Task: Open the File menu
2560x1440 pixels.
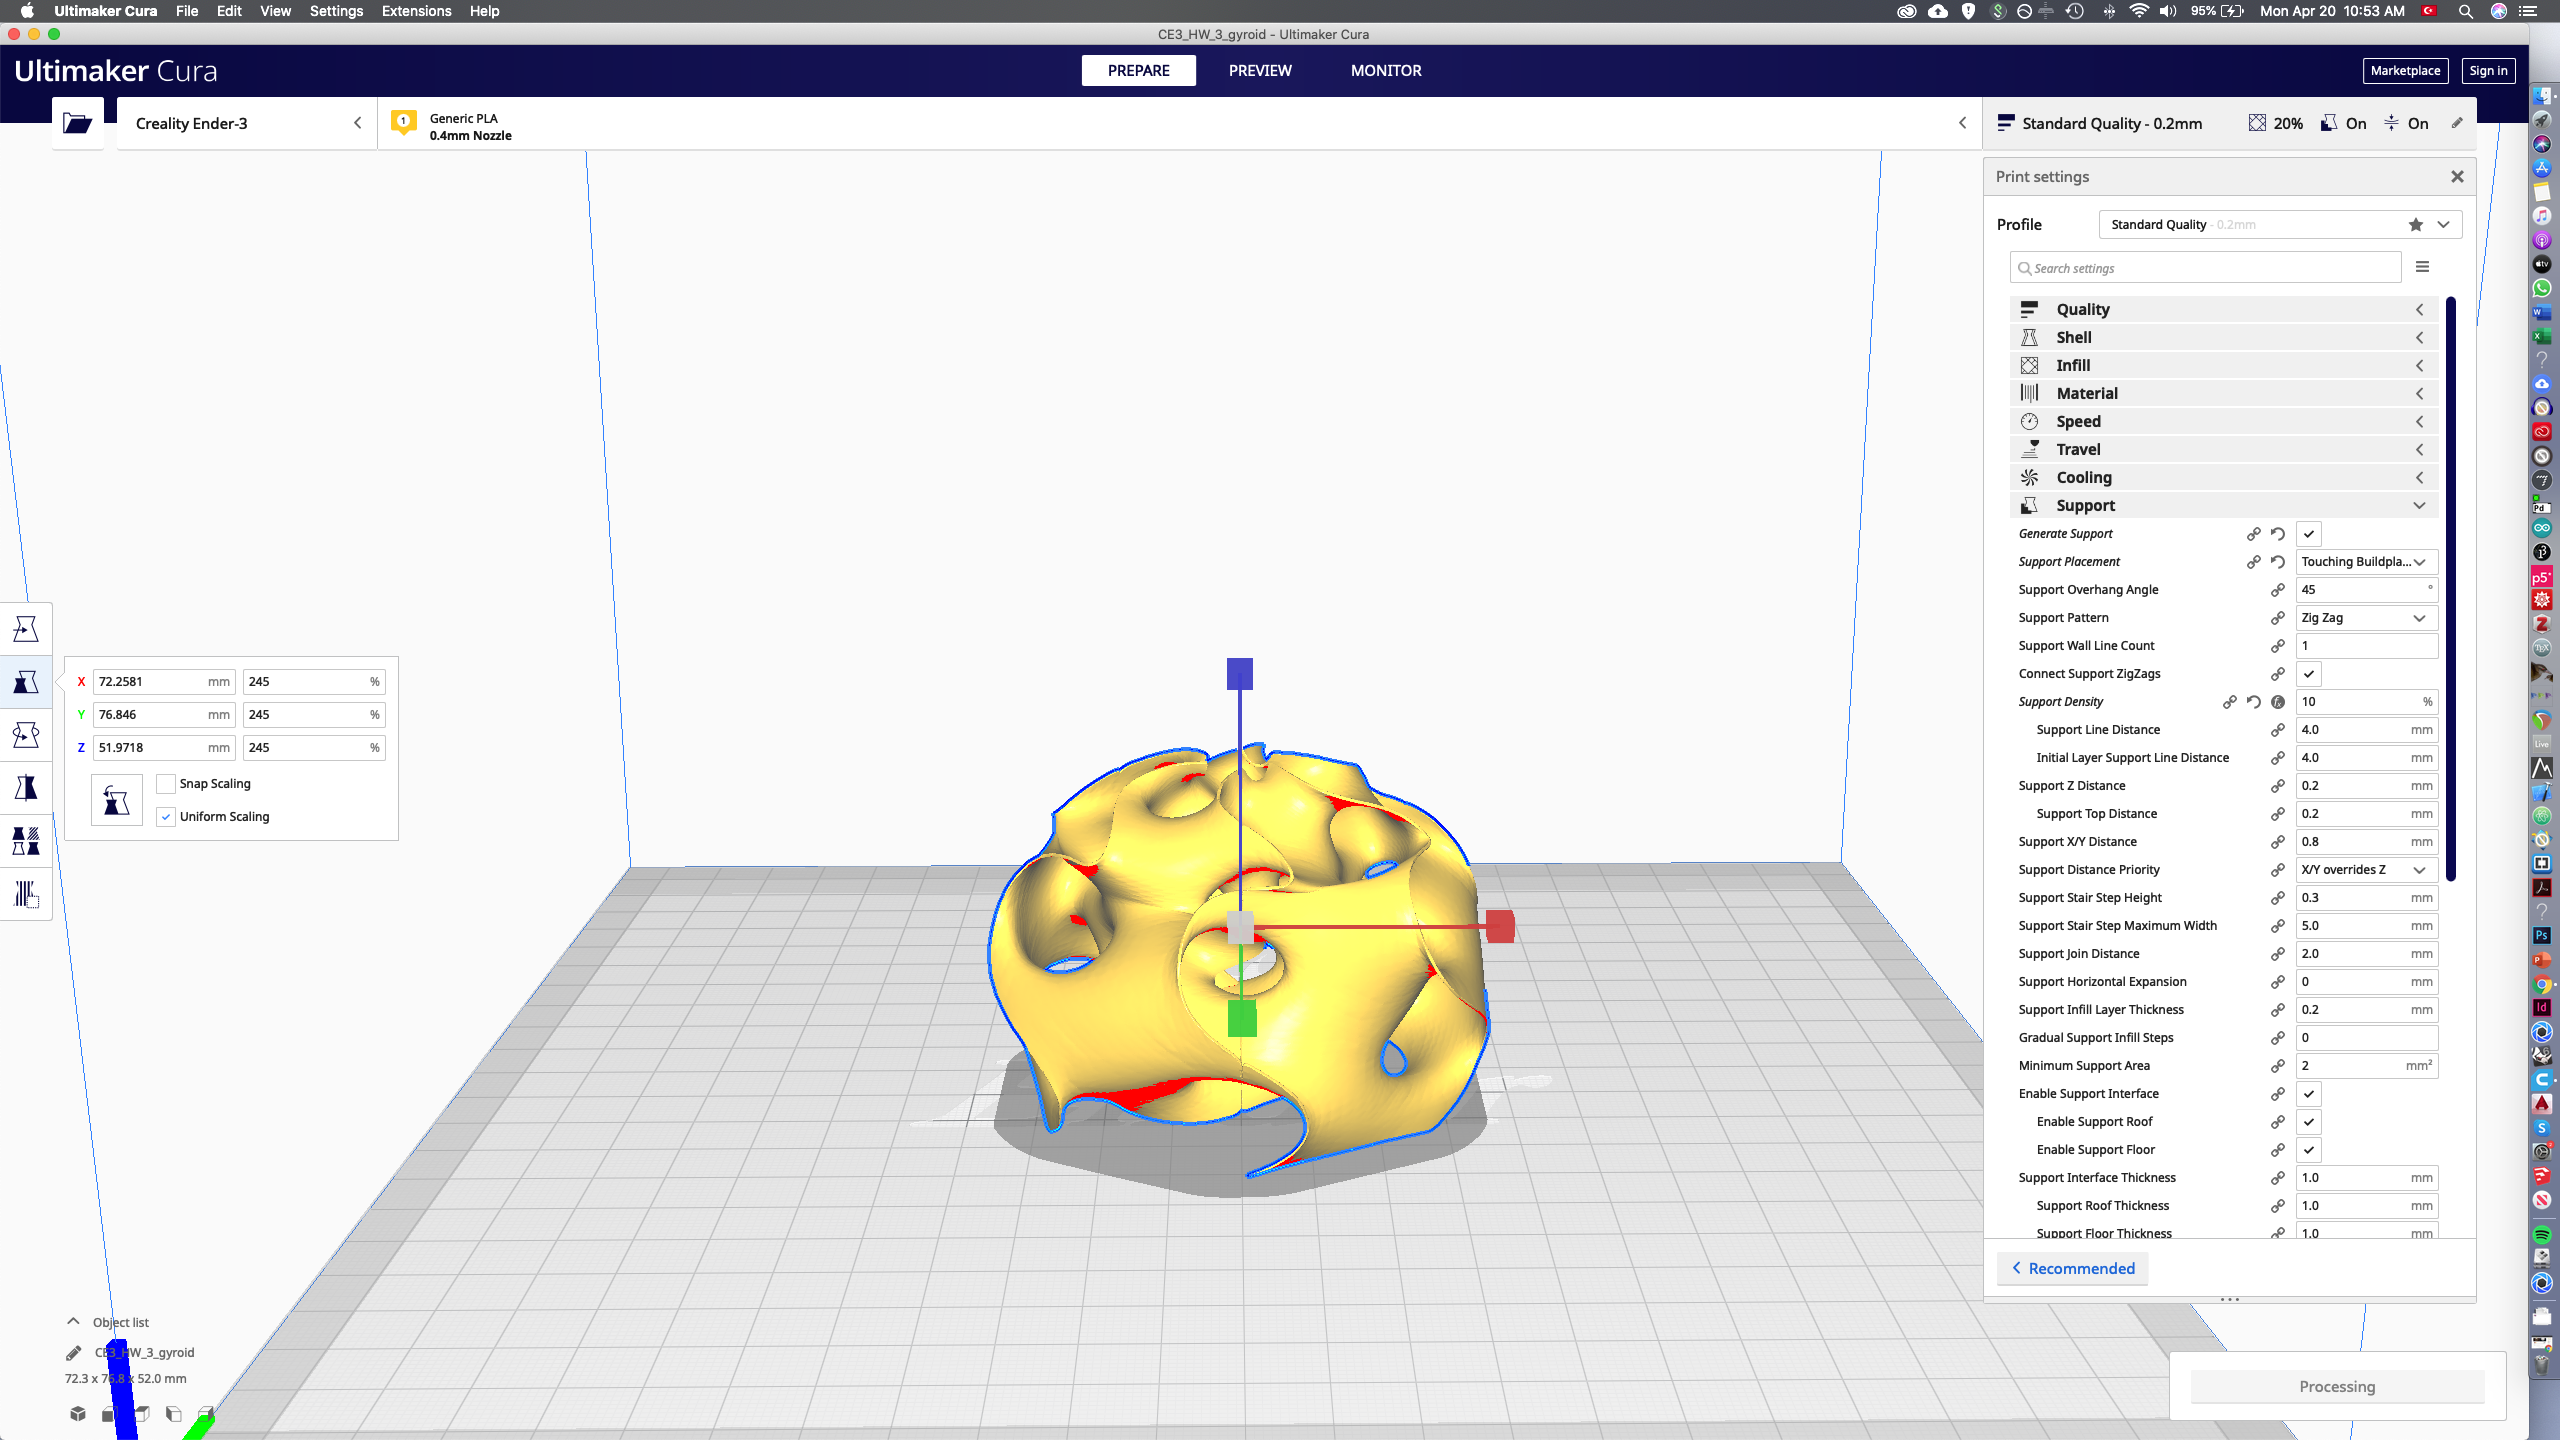Action: pyautogui.click(x=187, y=11)
